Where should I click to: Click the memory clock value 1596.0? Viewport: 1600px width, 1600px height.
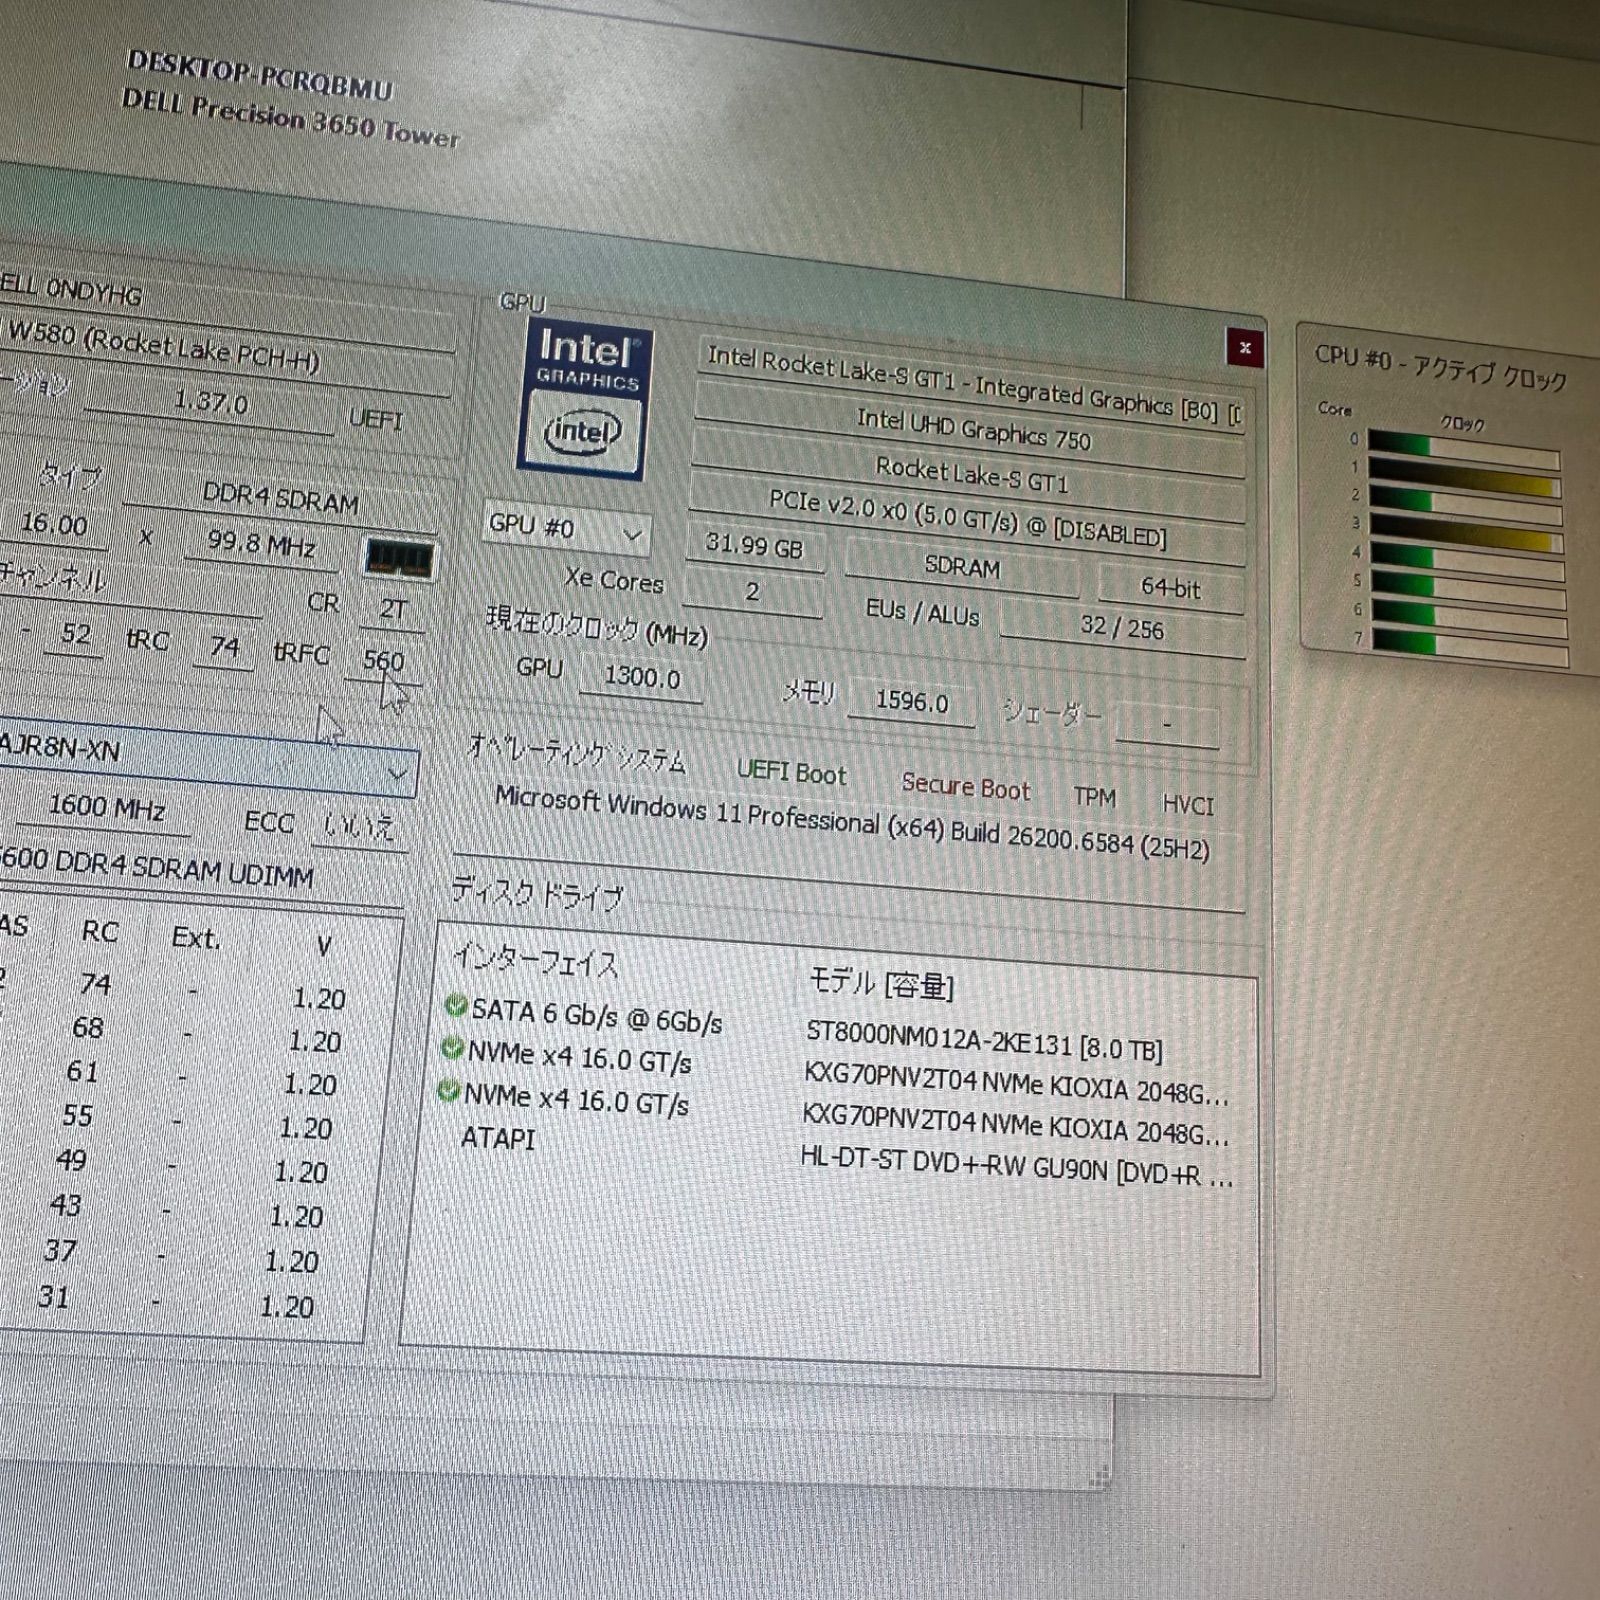pos(912,702)
